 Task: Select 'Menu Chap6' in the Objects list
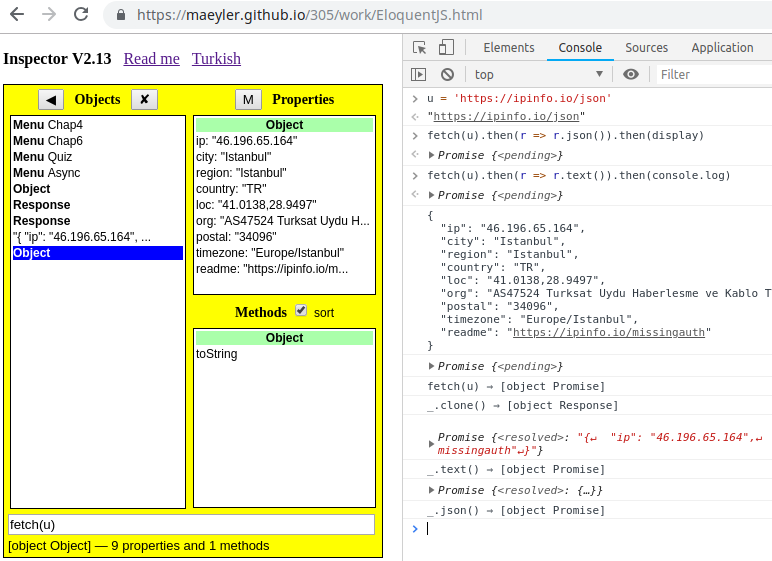(97, 141)
